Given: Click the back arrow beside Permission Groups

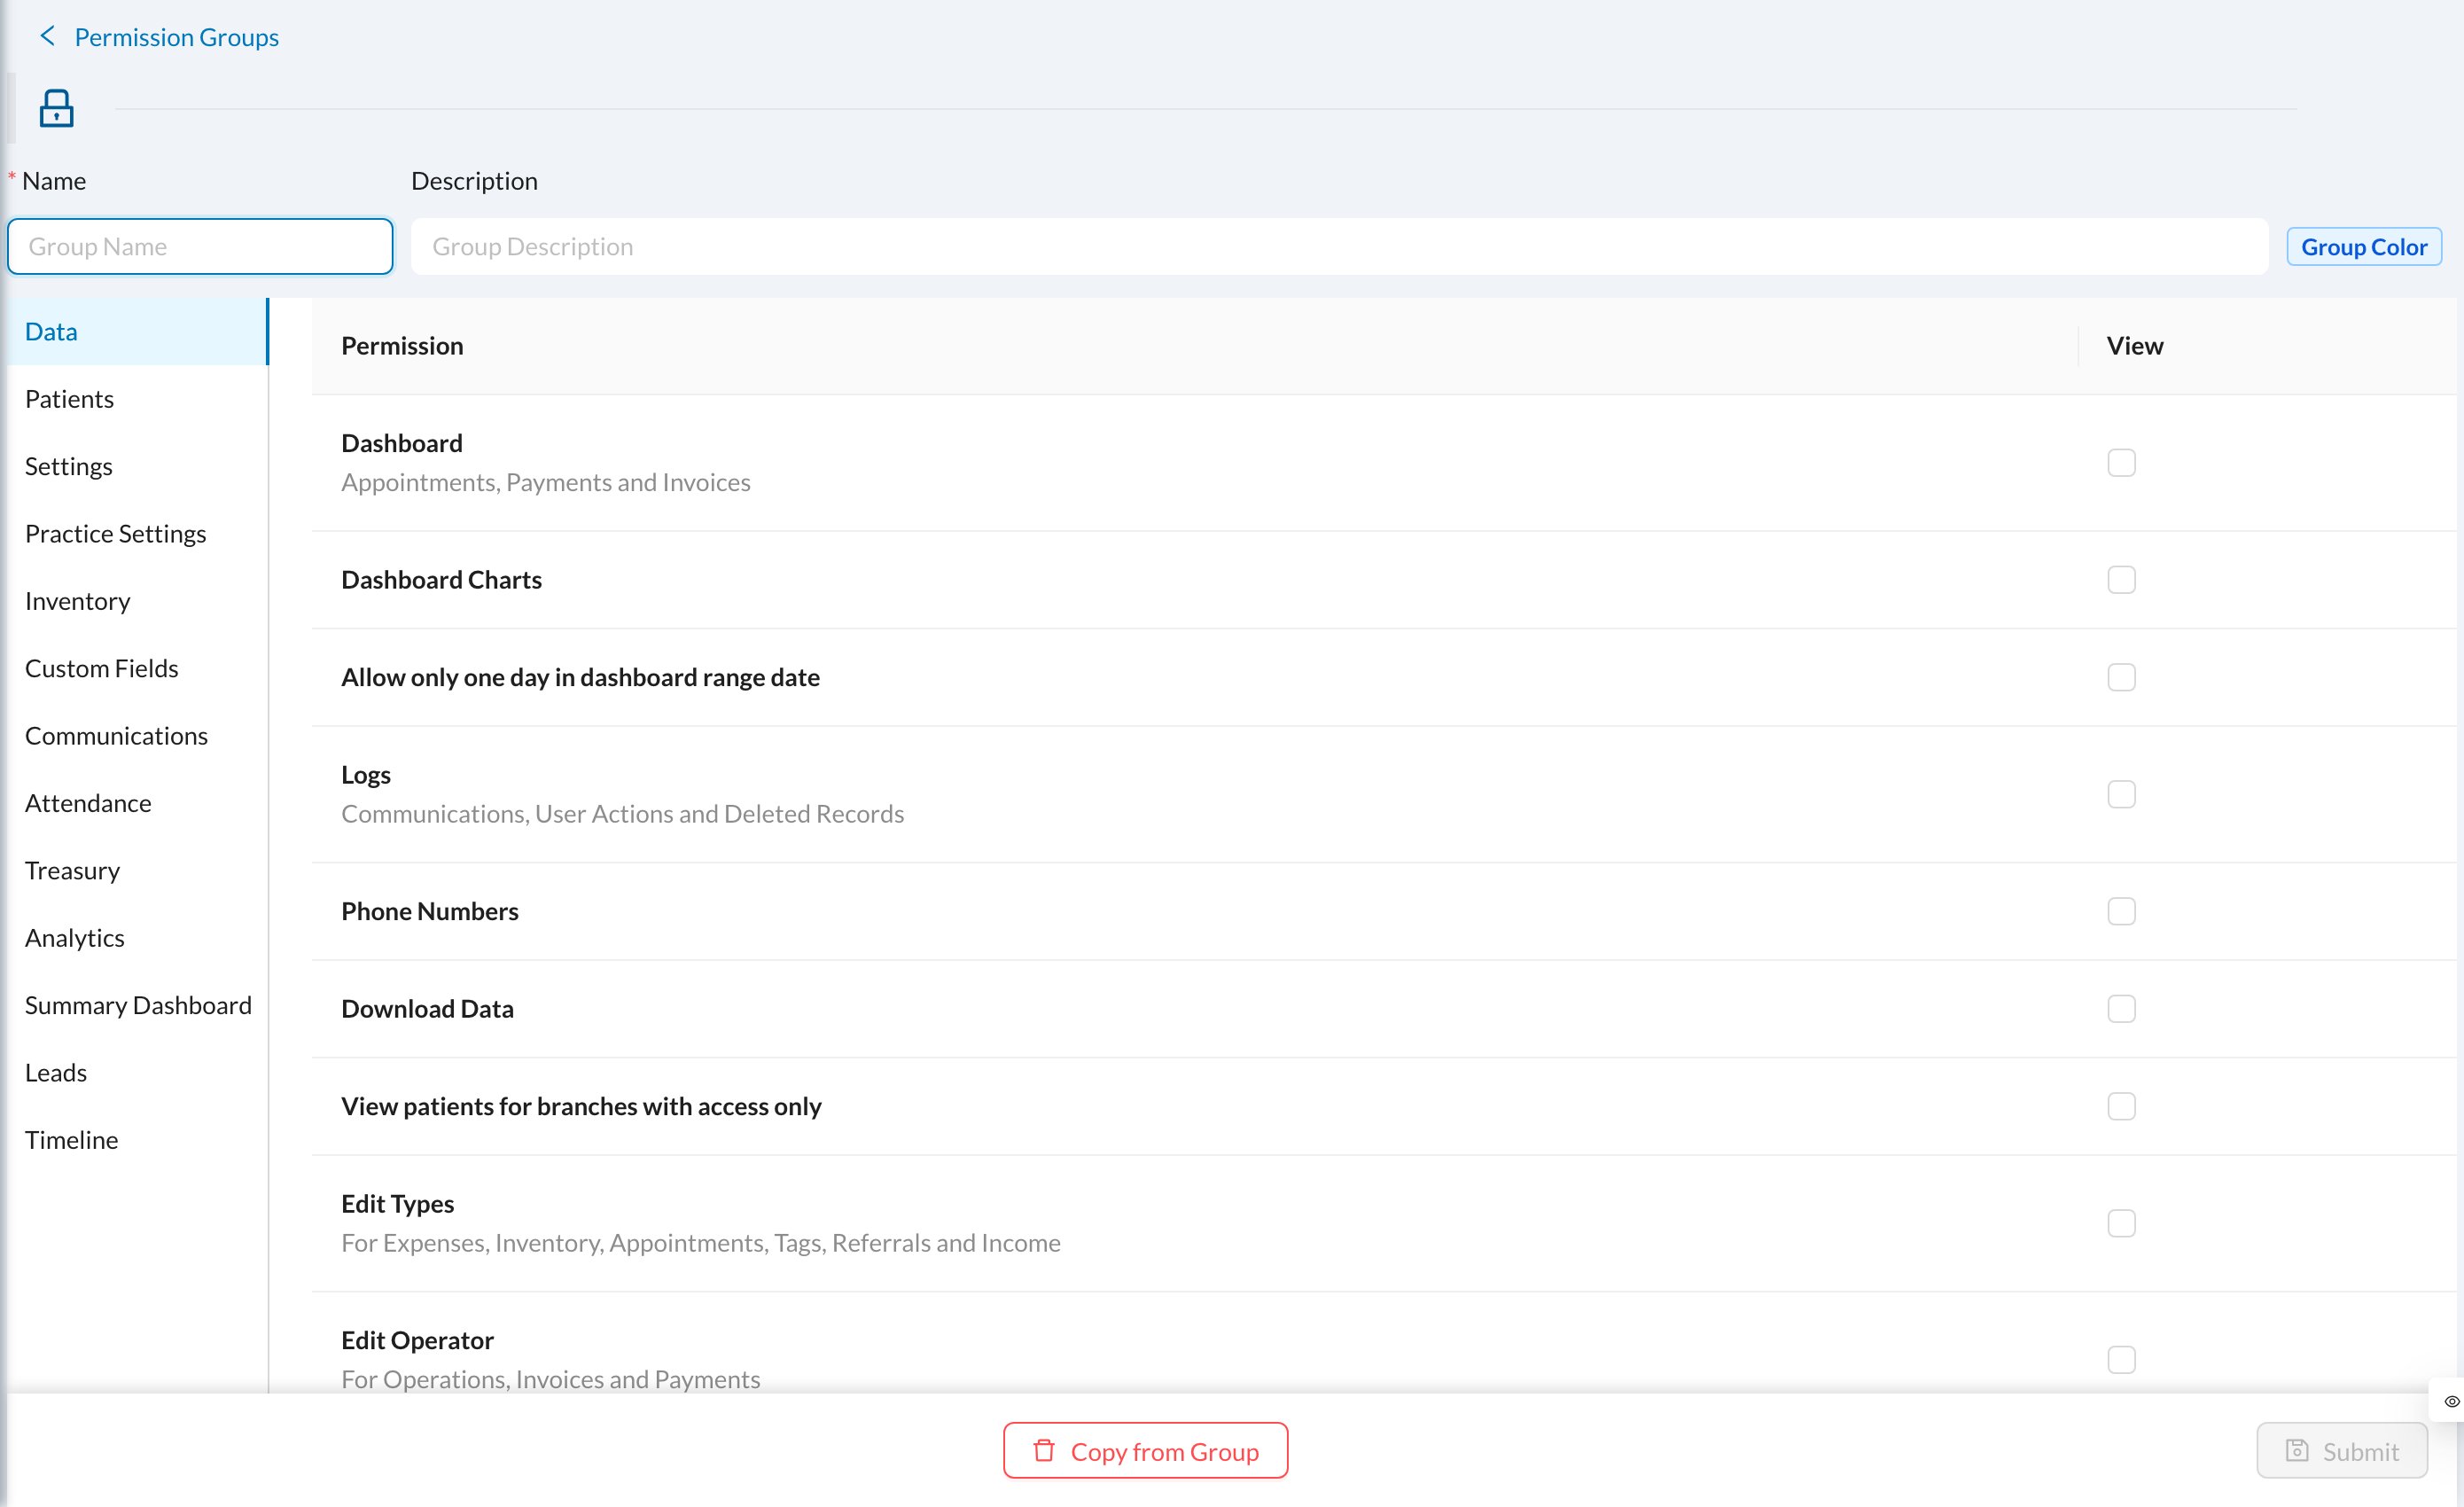Looking at the screenshot, I should coord(47,36).
